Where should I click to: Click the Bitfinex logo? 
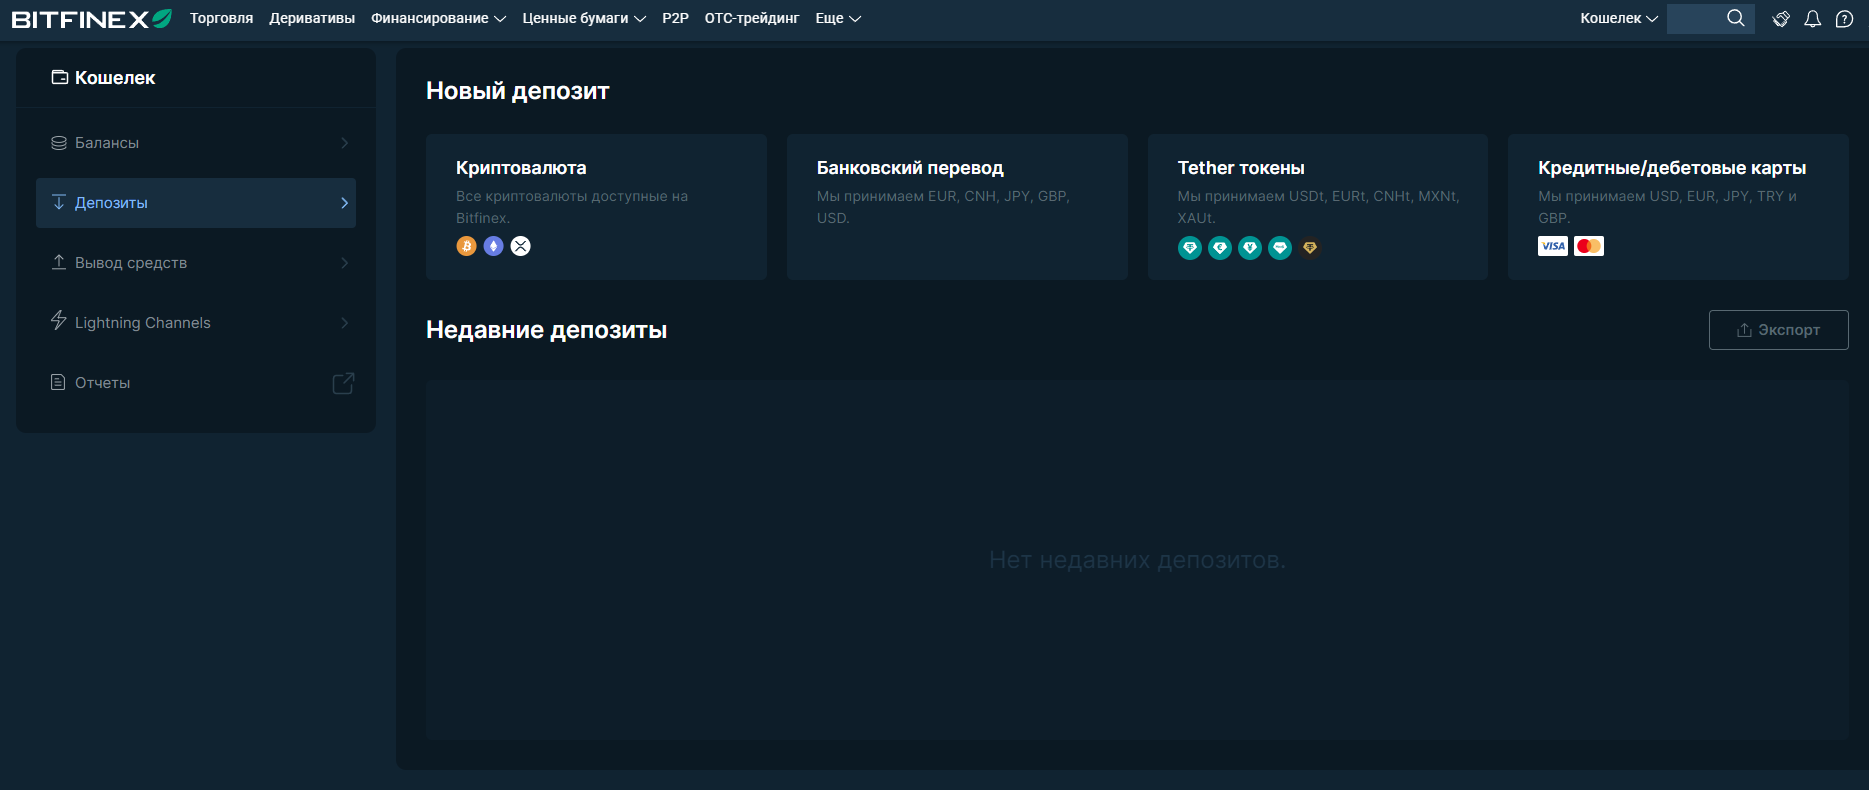click(x=92, y=19)
